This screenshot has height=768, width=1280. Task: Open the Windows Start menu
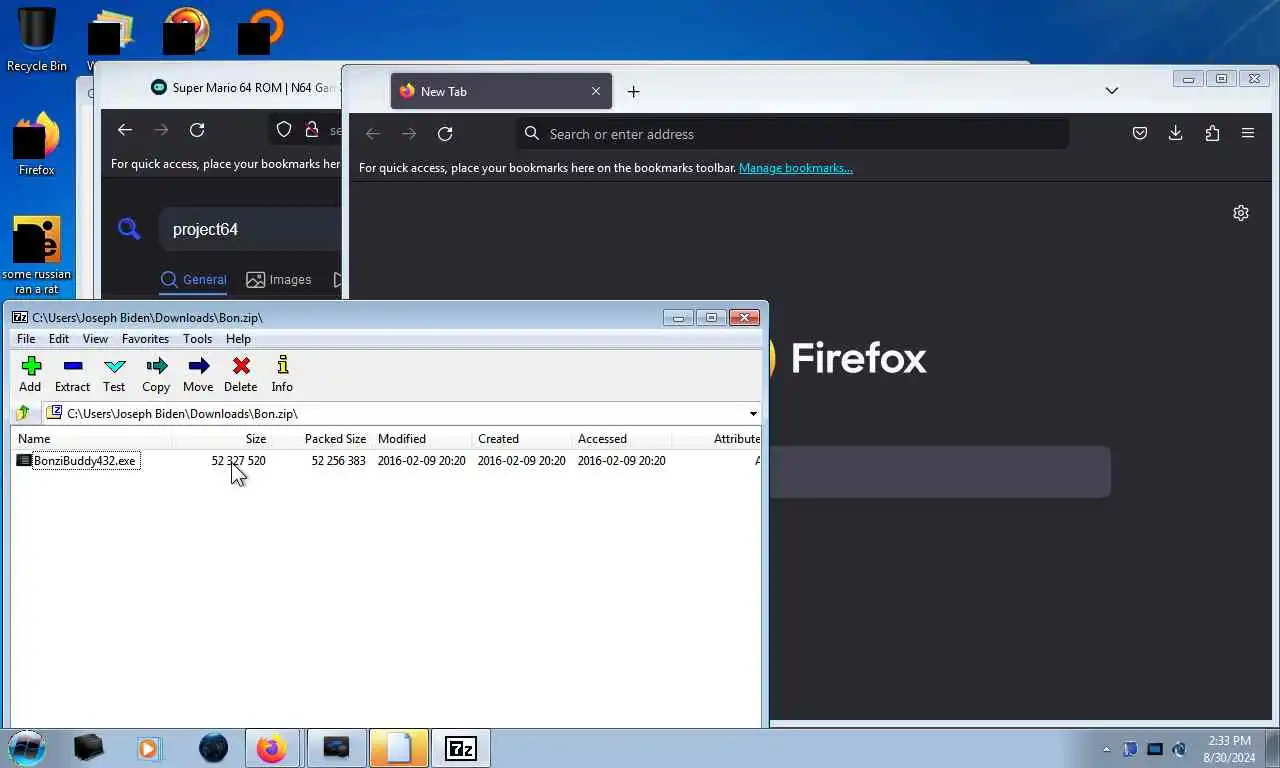click(x=27, y=748)
